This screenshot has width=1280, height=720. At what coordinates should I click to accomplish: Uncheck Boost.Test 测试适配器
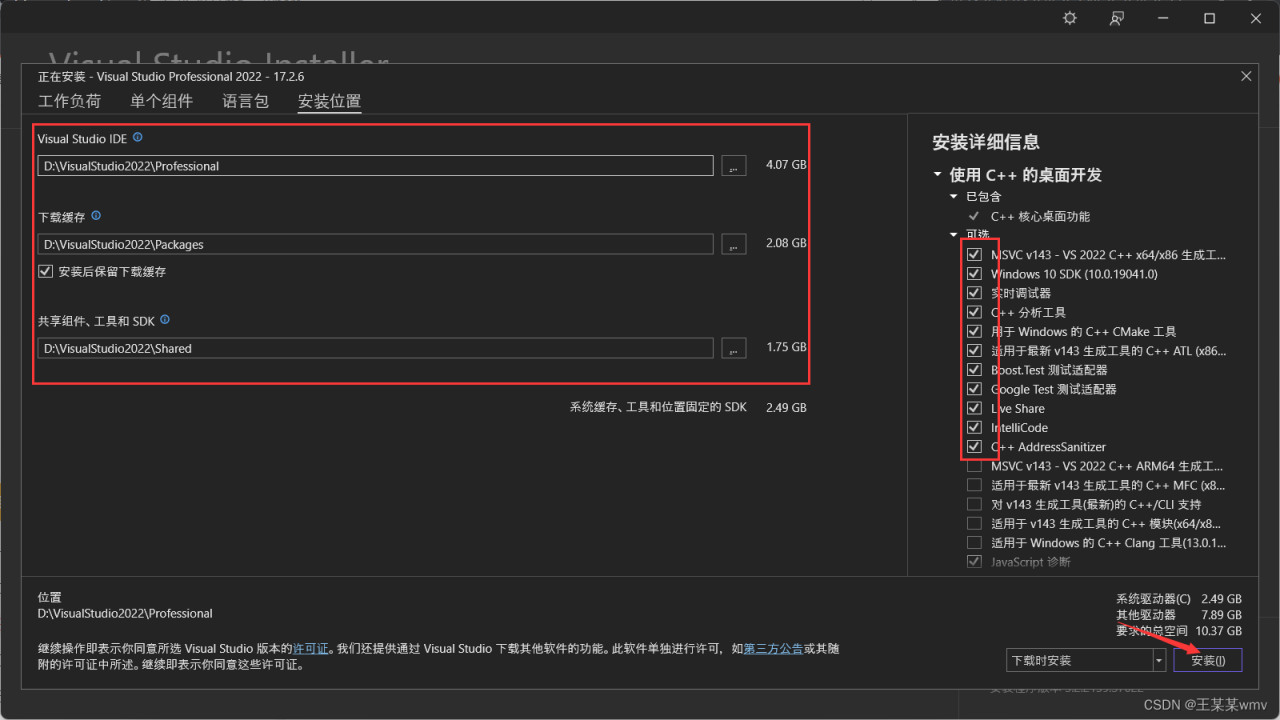(x=974, y=370)
